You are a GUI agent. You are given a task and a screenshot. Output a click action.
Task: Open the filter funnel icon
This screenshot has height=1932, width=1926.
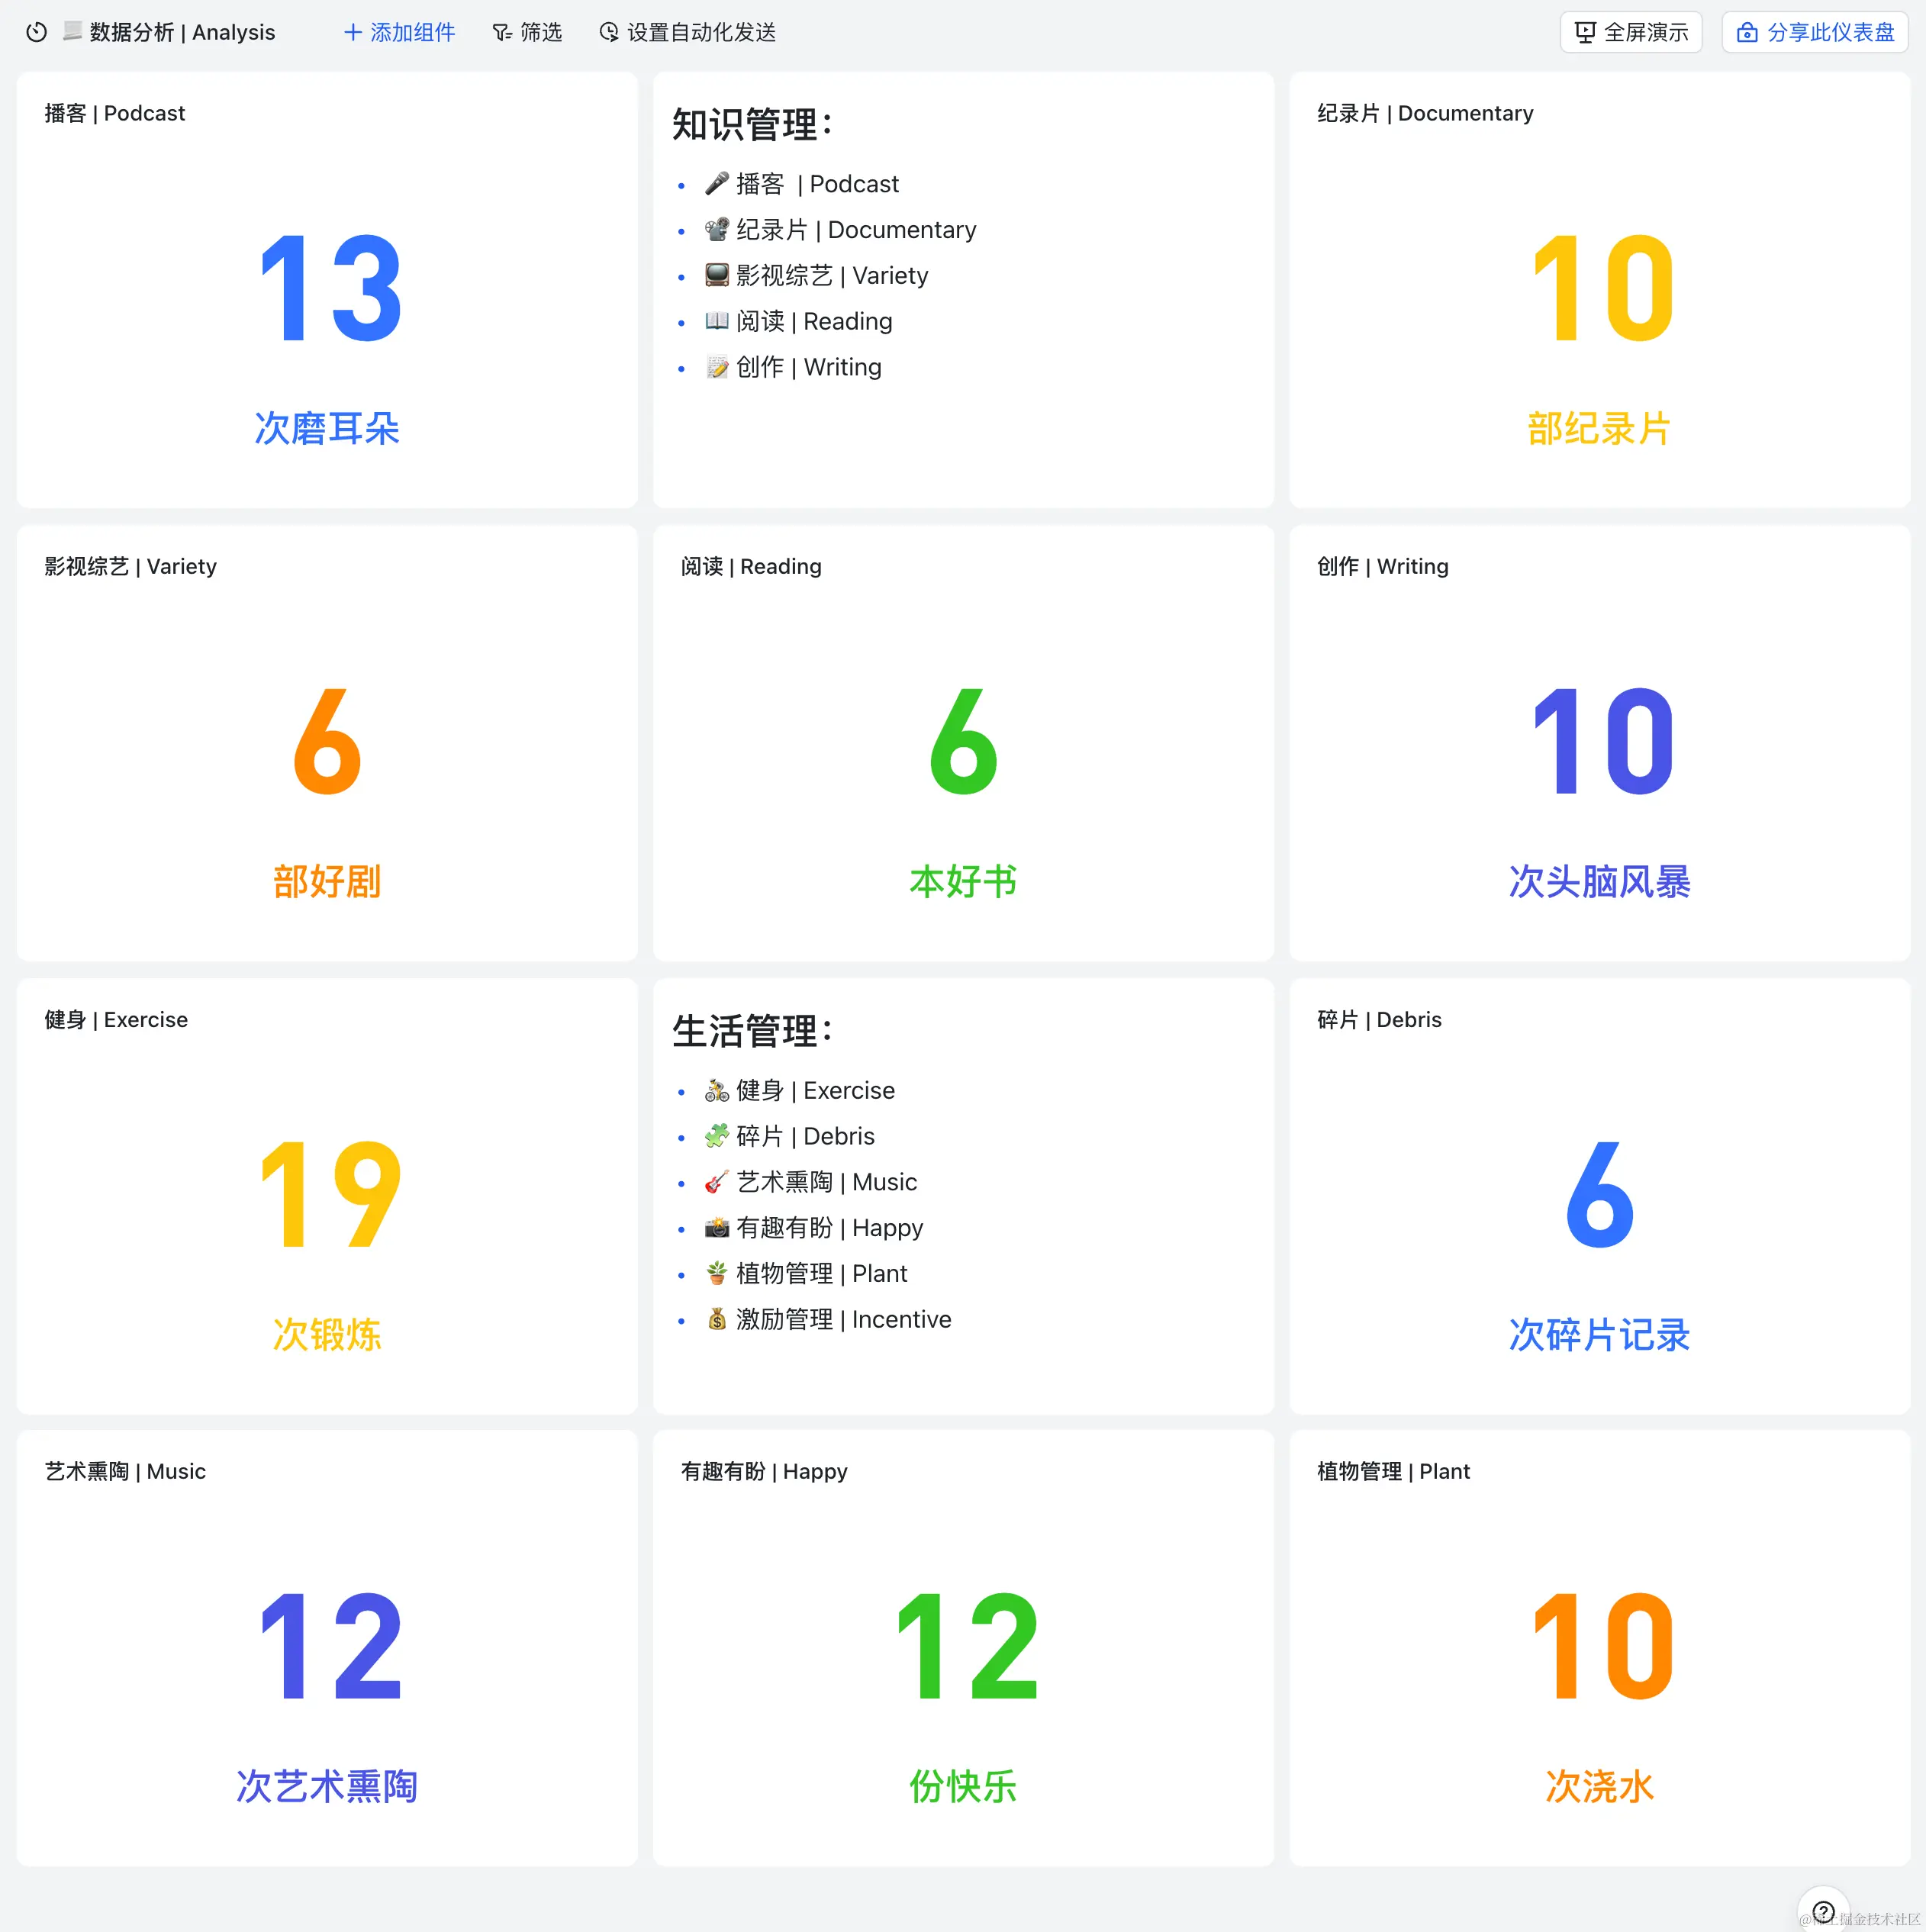pos(501,33)
